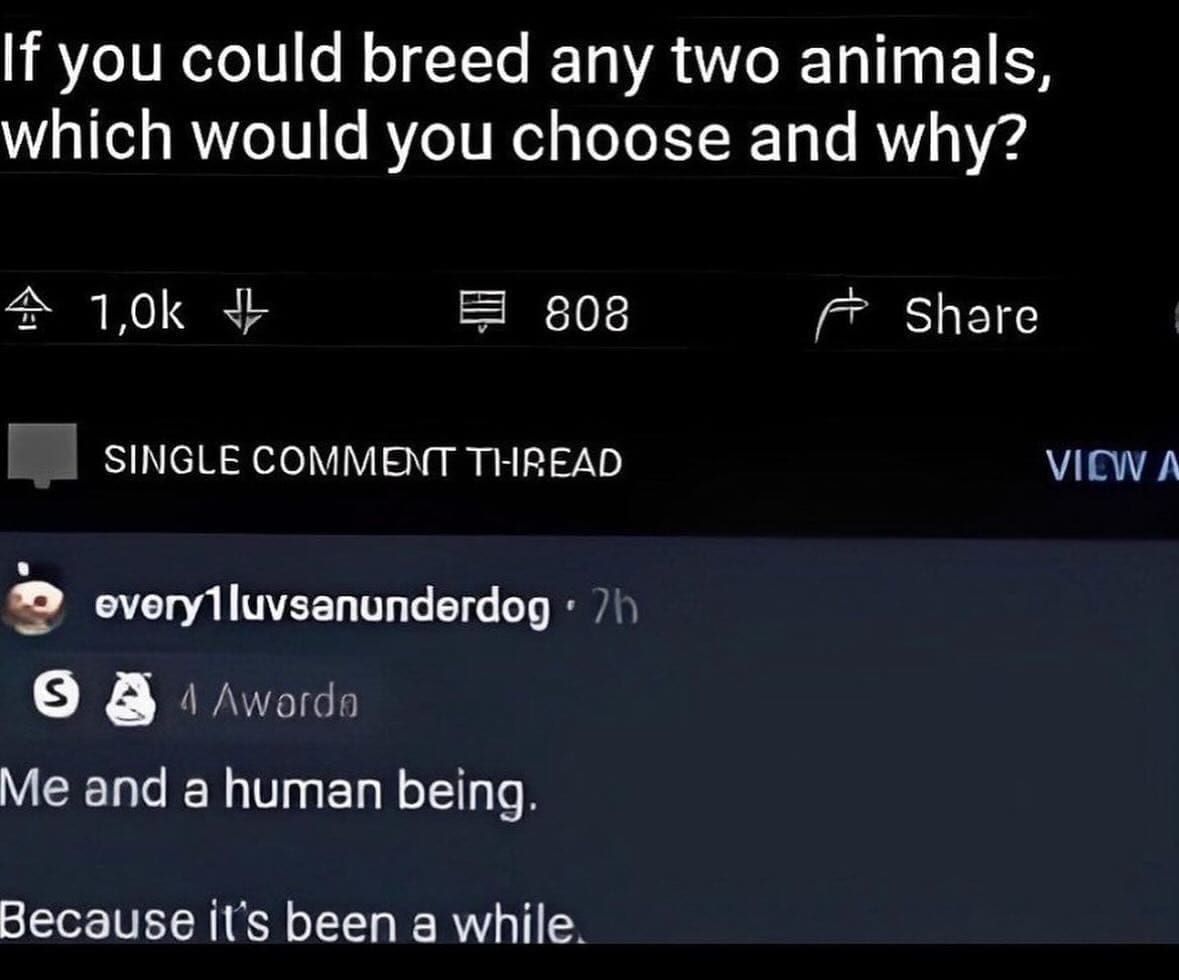The width and height of the screenshot is (1179, 980).
Task: Click the commenter's Reddit avatar
Action: 33,605
